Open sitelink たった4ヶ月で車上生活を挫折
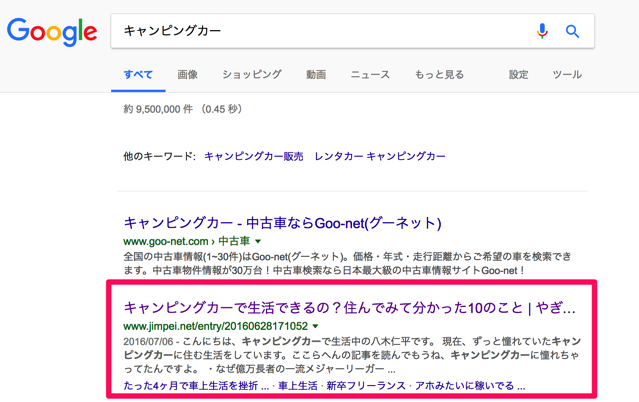The image size is (639, 402). click(x=196, y=386)
